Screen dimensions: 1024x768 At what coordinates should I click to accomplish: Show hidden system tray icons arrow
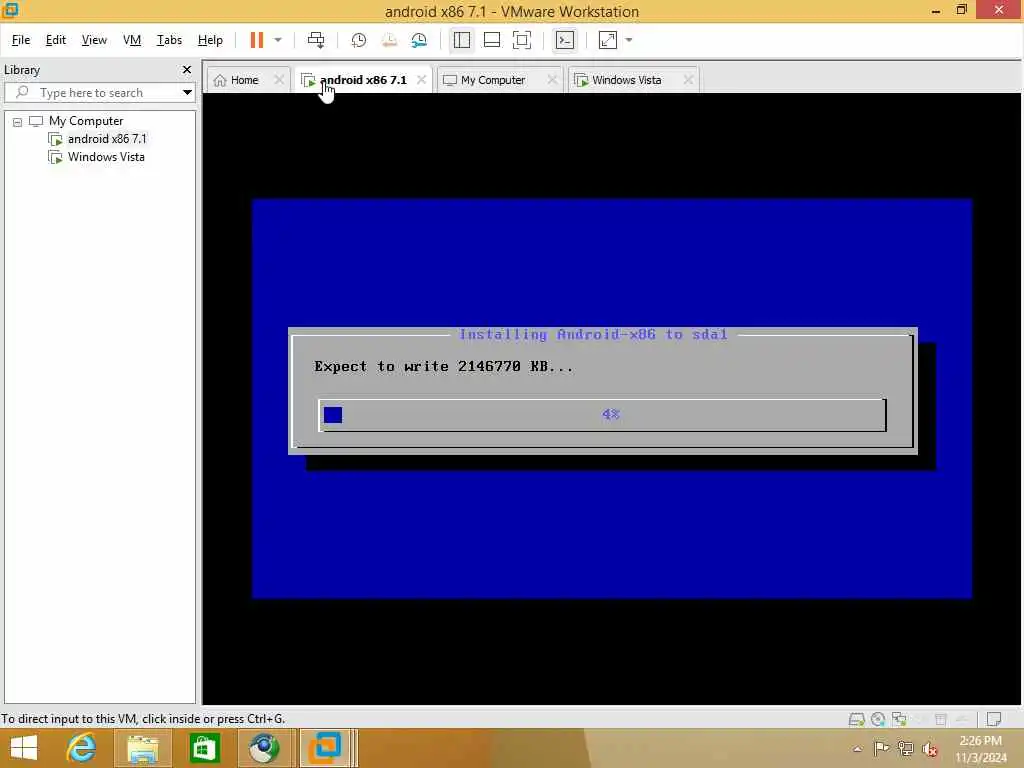(x=857, y=748)
